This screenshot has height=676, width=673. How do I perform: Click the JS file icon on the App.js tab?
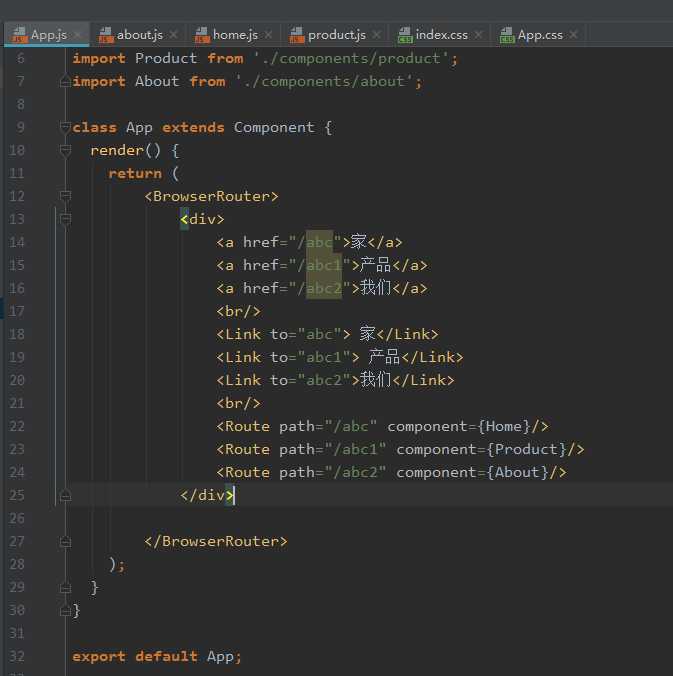coord(18,35)
